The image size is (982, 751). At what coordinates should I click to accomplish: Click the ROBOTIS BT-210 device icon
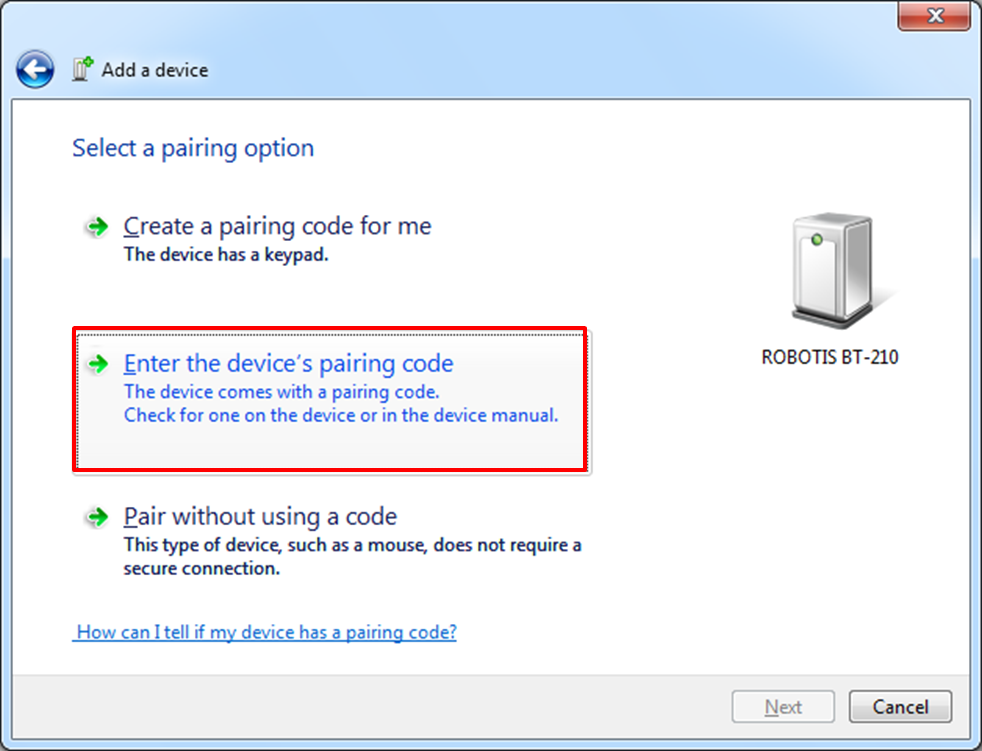[834, 270]
